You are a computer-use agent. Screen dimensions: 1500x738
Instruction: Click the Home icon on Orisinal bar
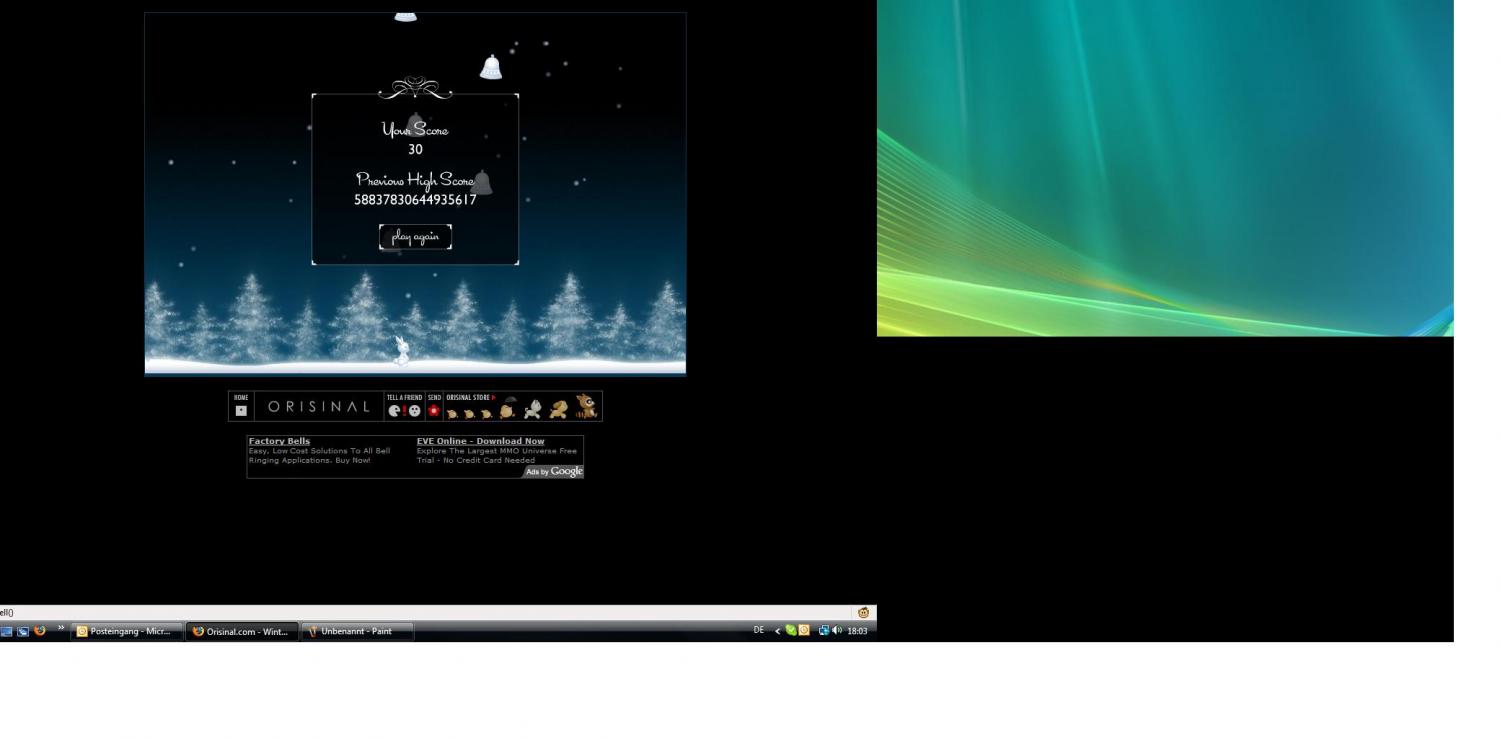pos(241,410)
